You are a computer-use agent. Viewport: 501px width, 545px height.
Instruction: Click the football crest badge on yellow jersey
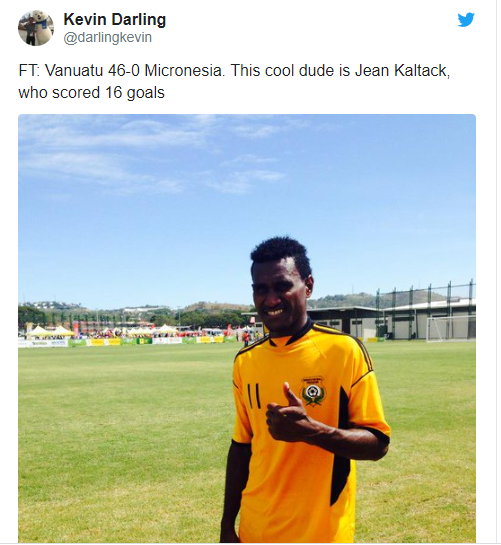tap(314, 391)
